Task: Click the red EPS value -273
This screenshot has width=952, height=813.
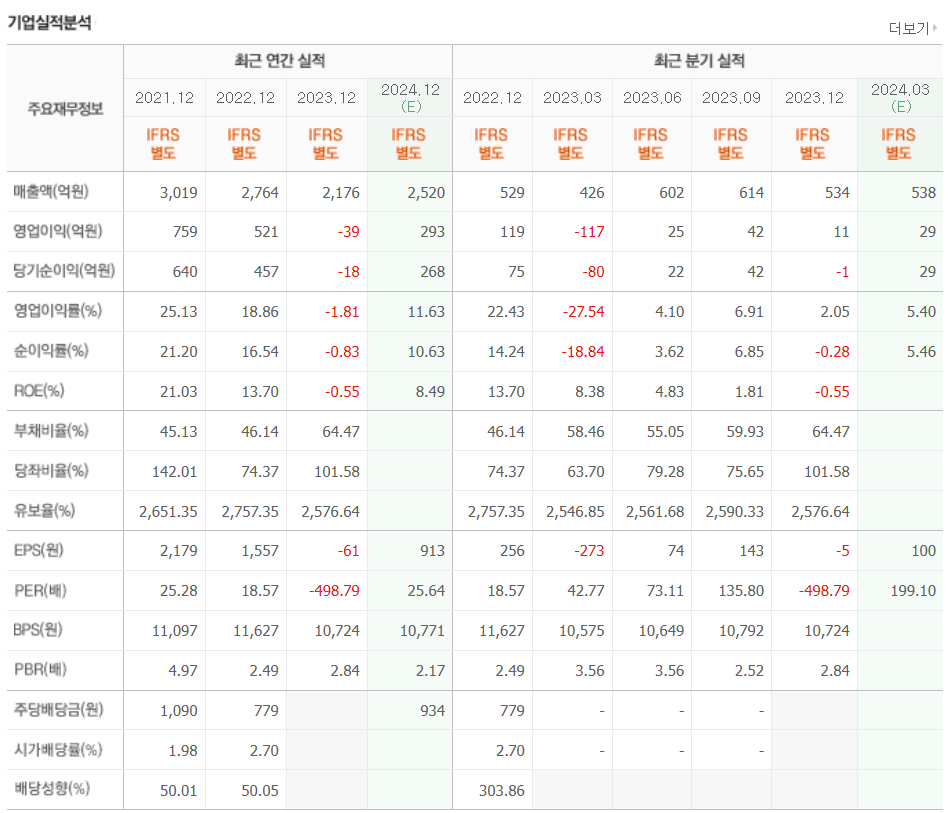Action: point(589,551)
